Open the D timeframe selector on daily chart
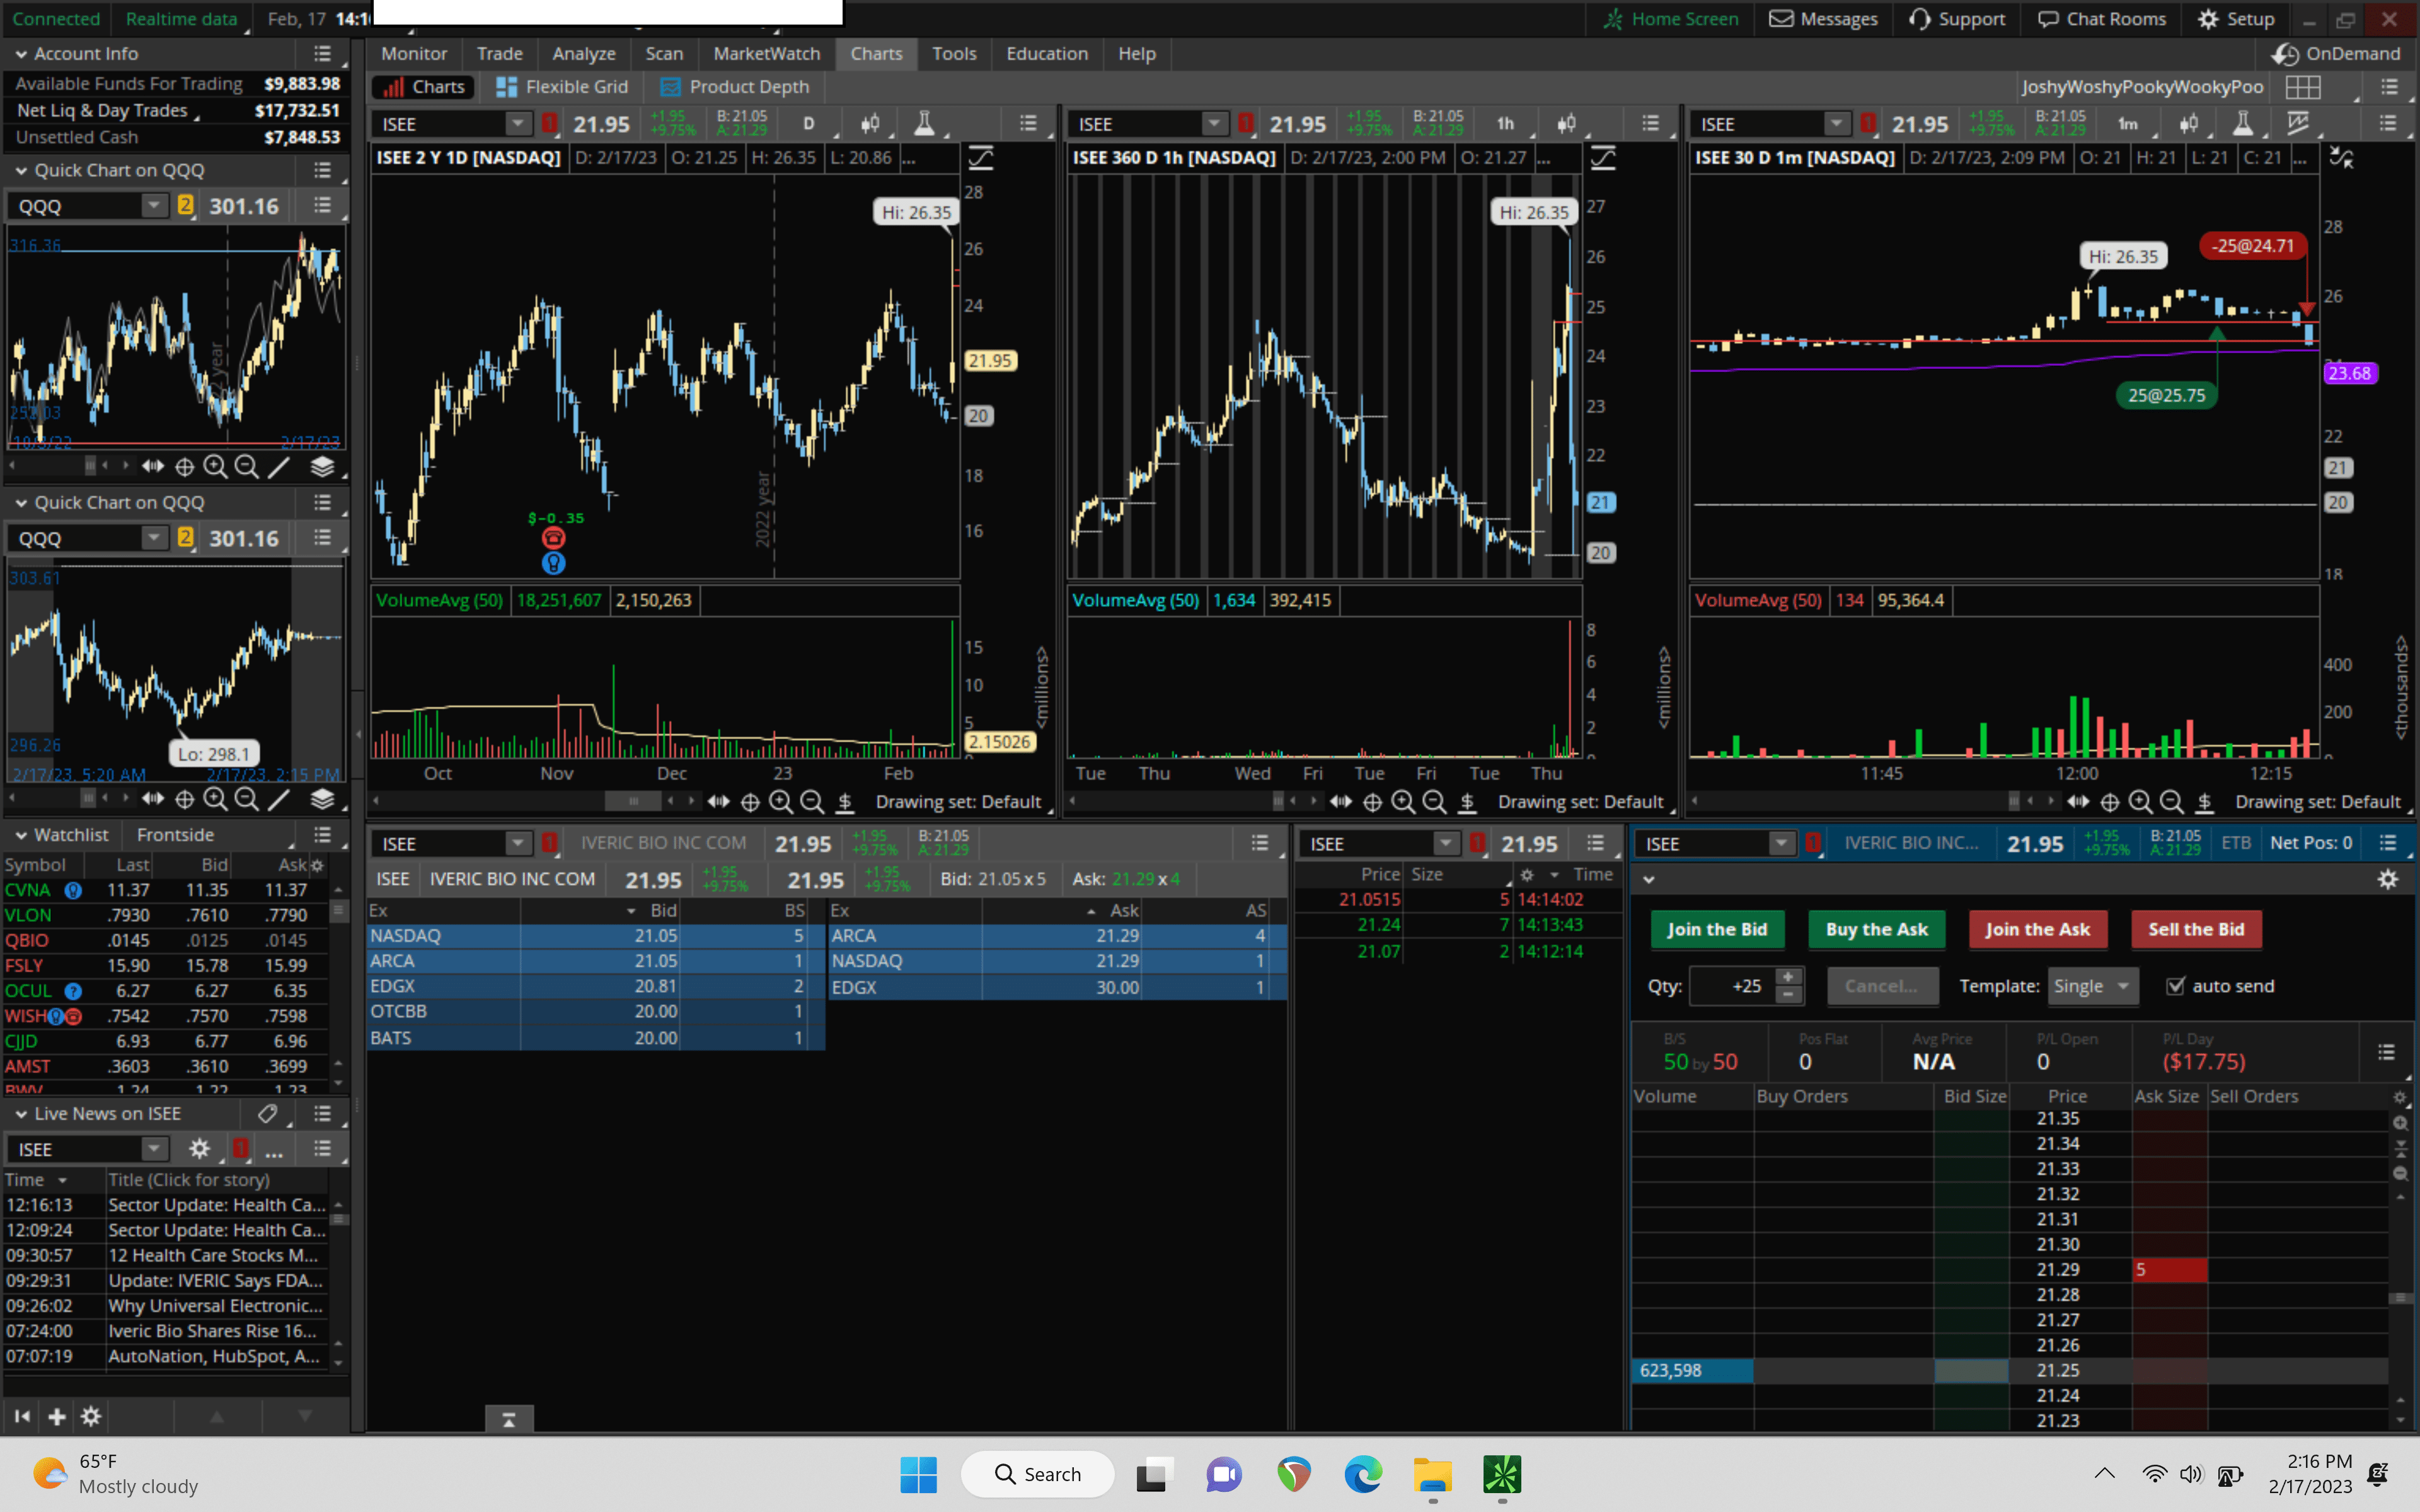This screenshot has width=2420, height=1512. click(808, 124)
